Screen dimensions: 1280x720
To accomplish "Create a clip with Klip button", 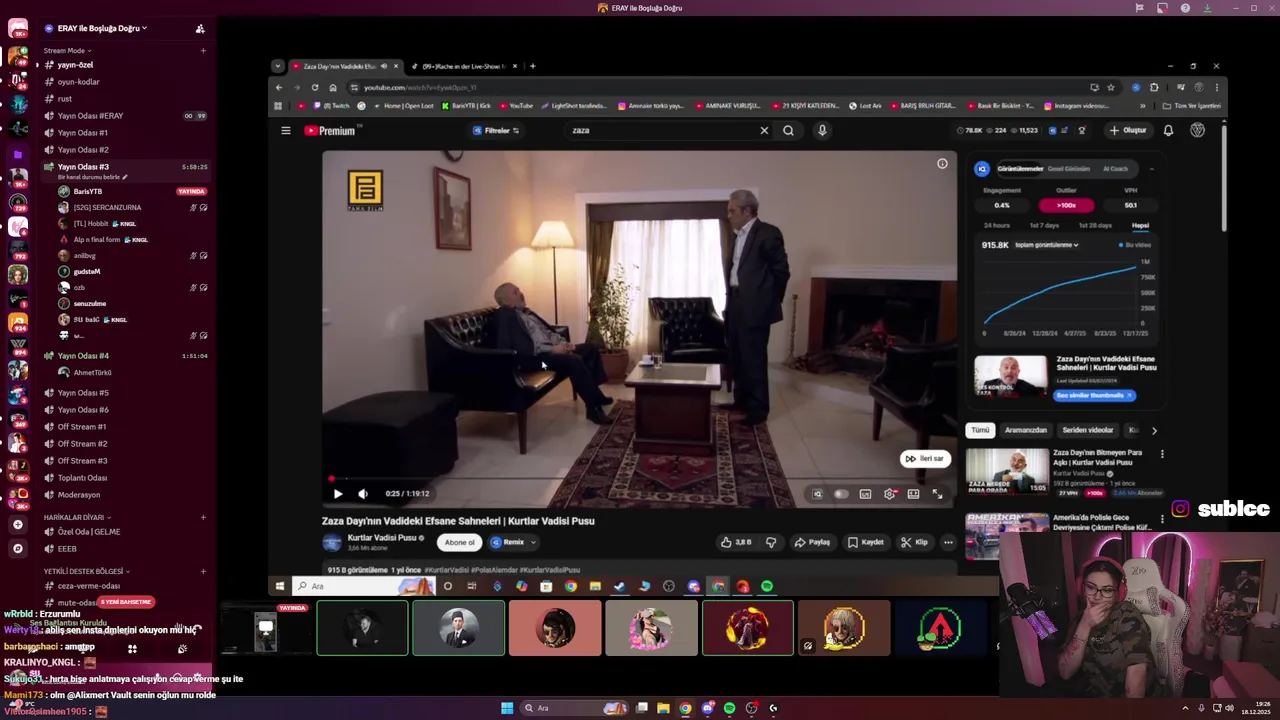I will (914, 542).
